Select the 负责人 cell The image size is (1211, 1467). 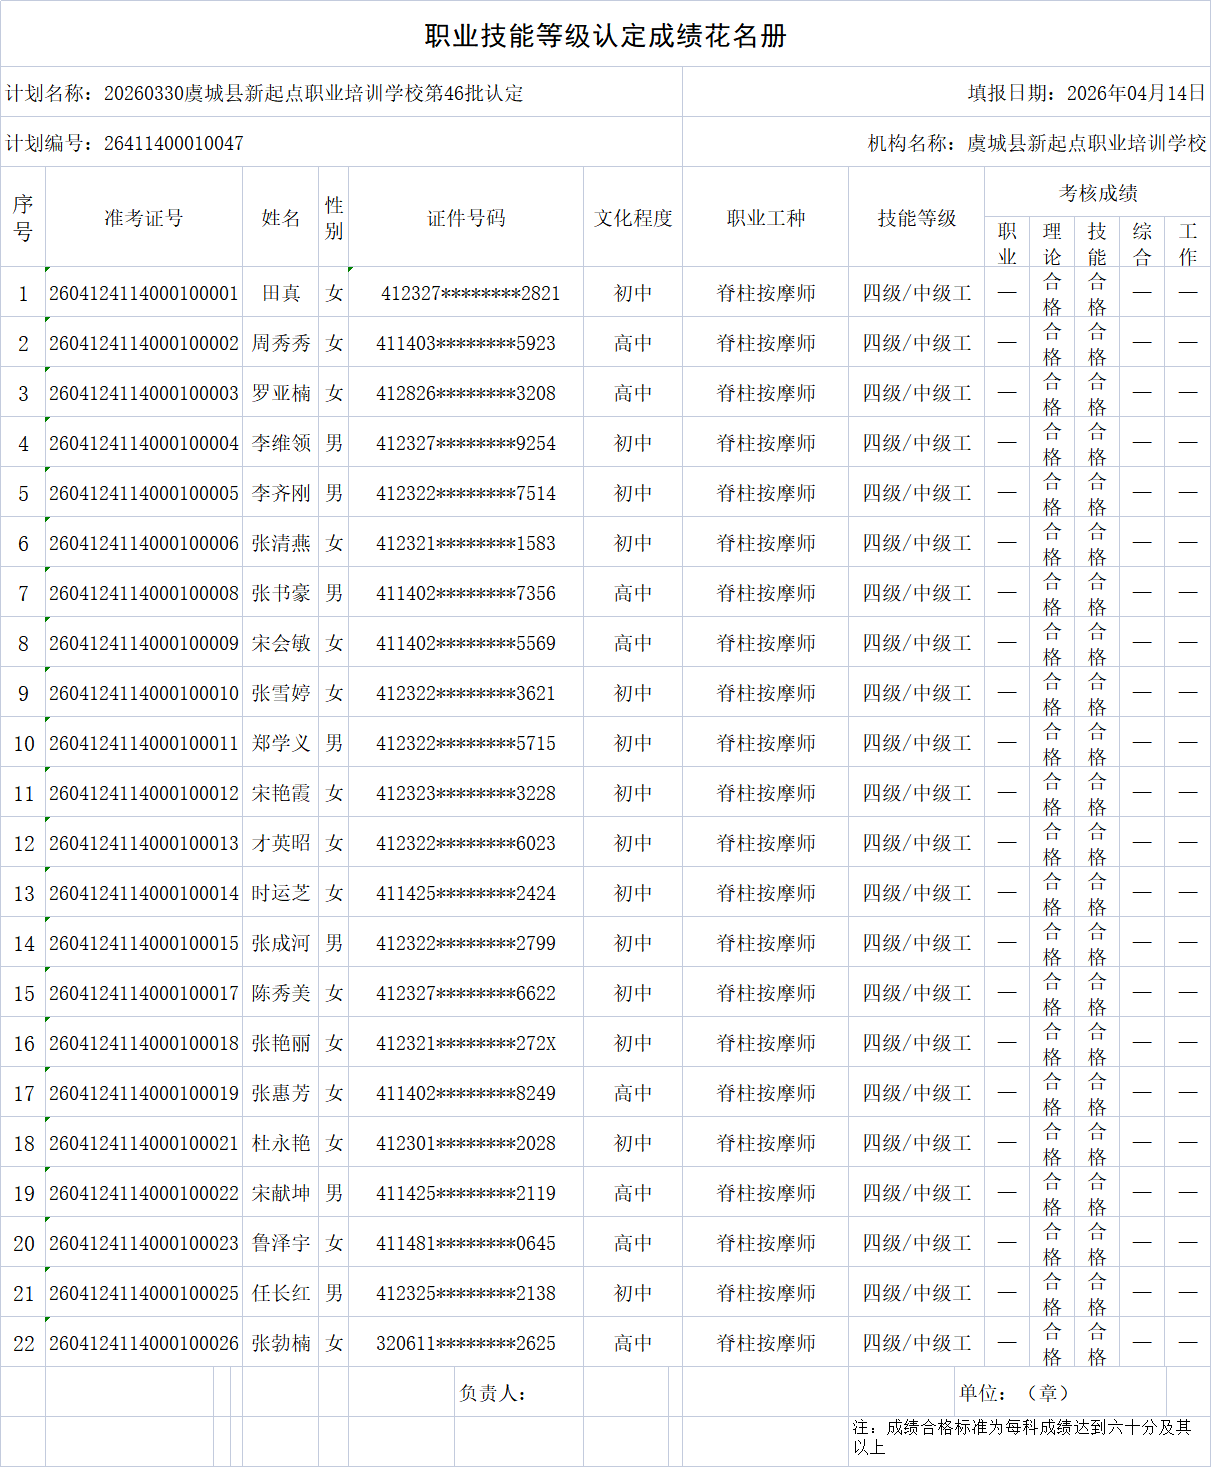492,1393
